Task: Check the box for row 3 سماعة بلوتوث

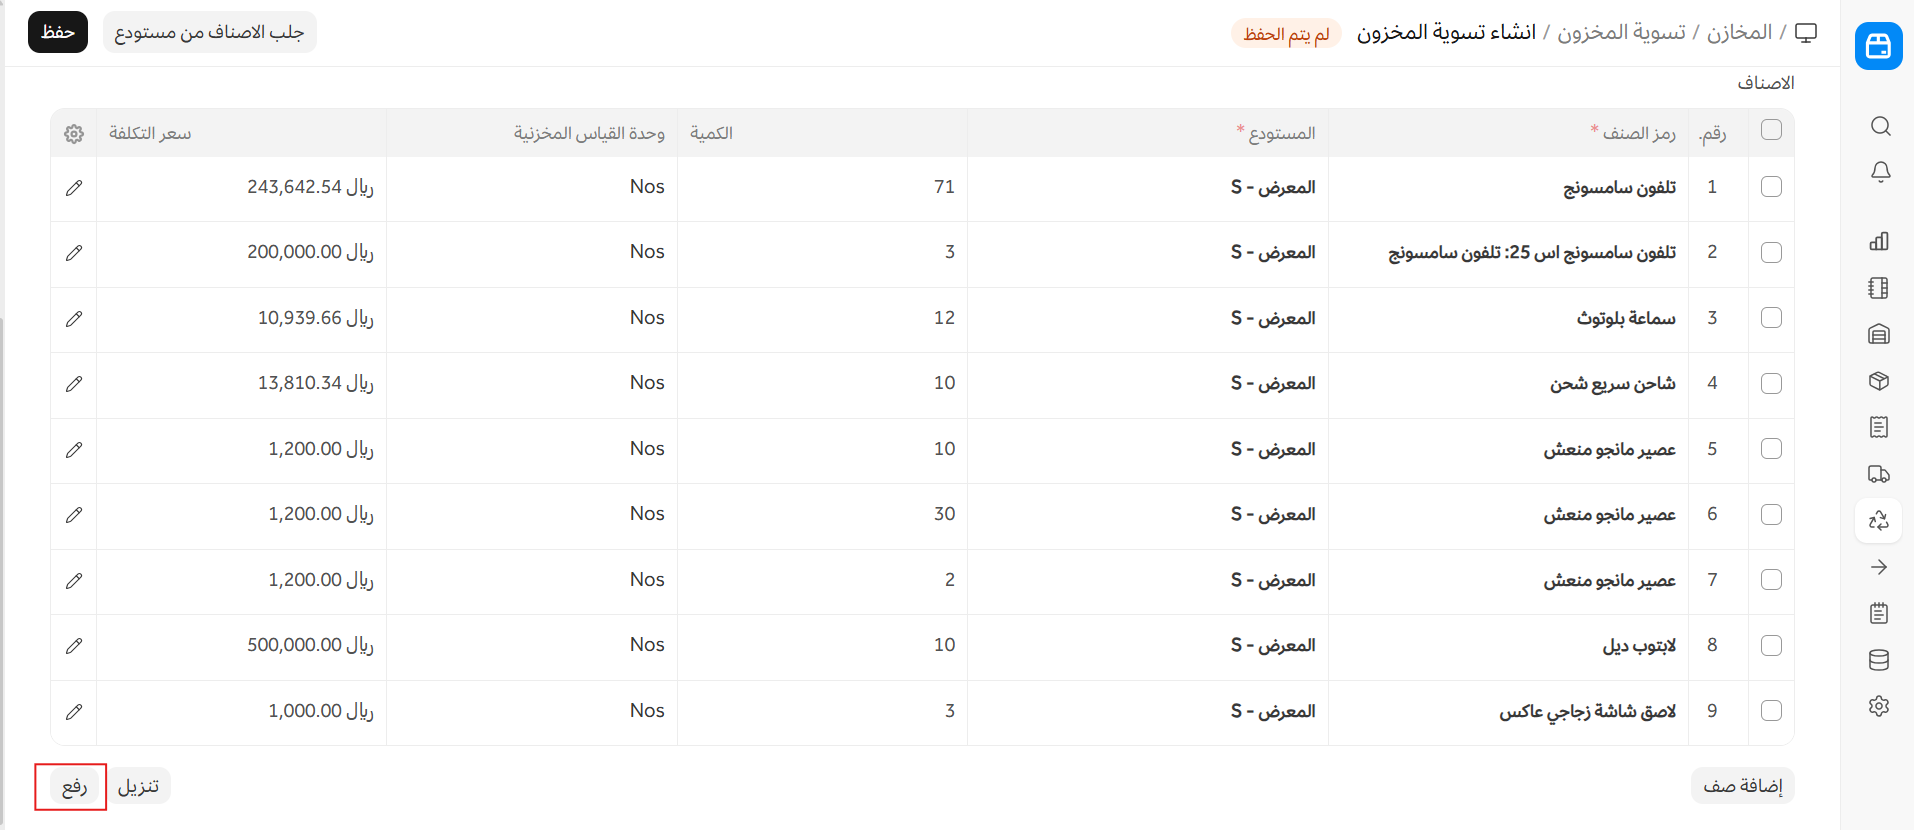Action: point(1771,318)
